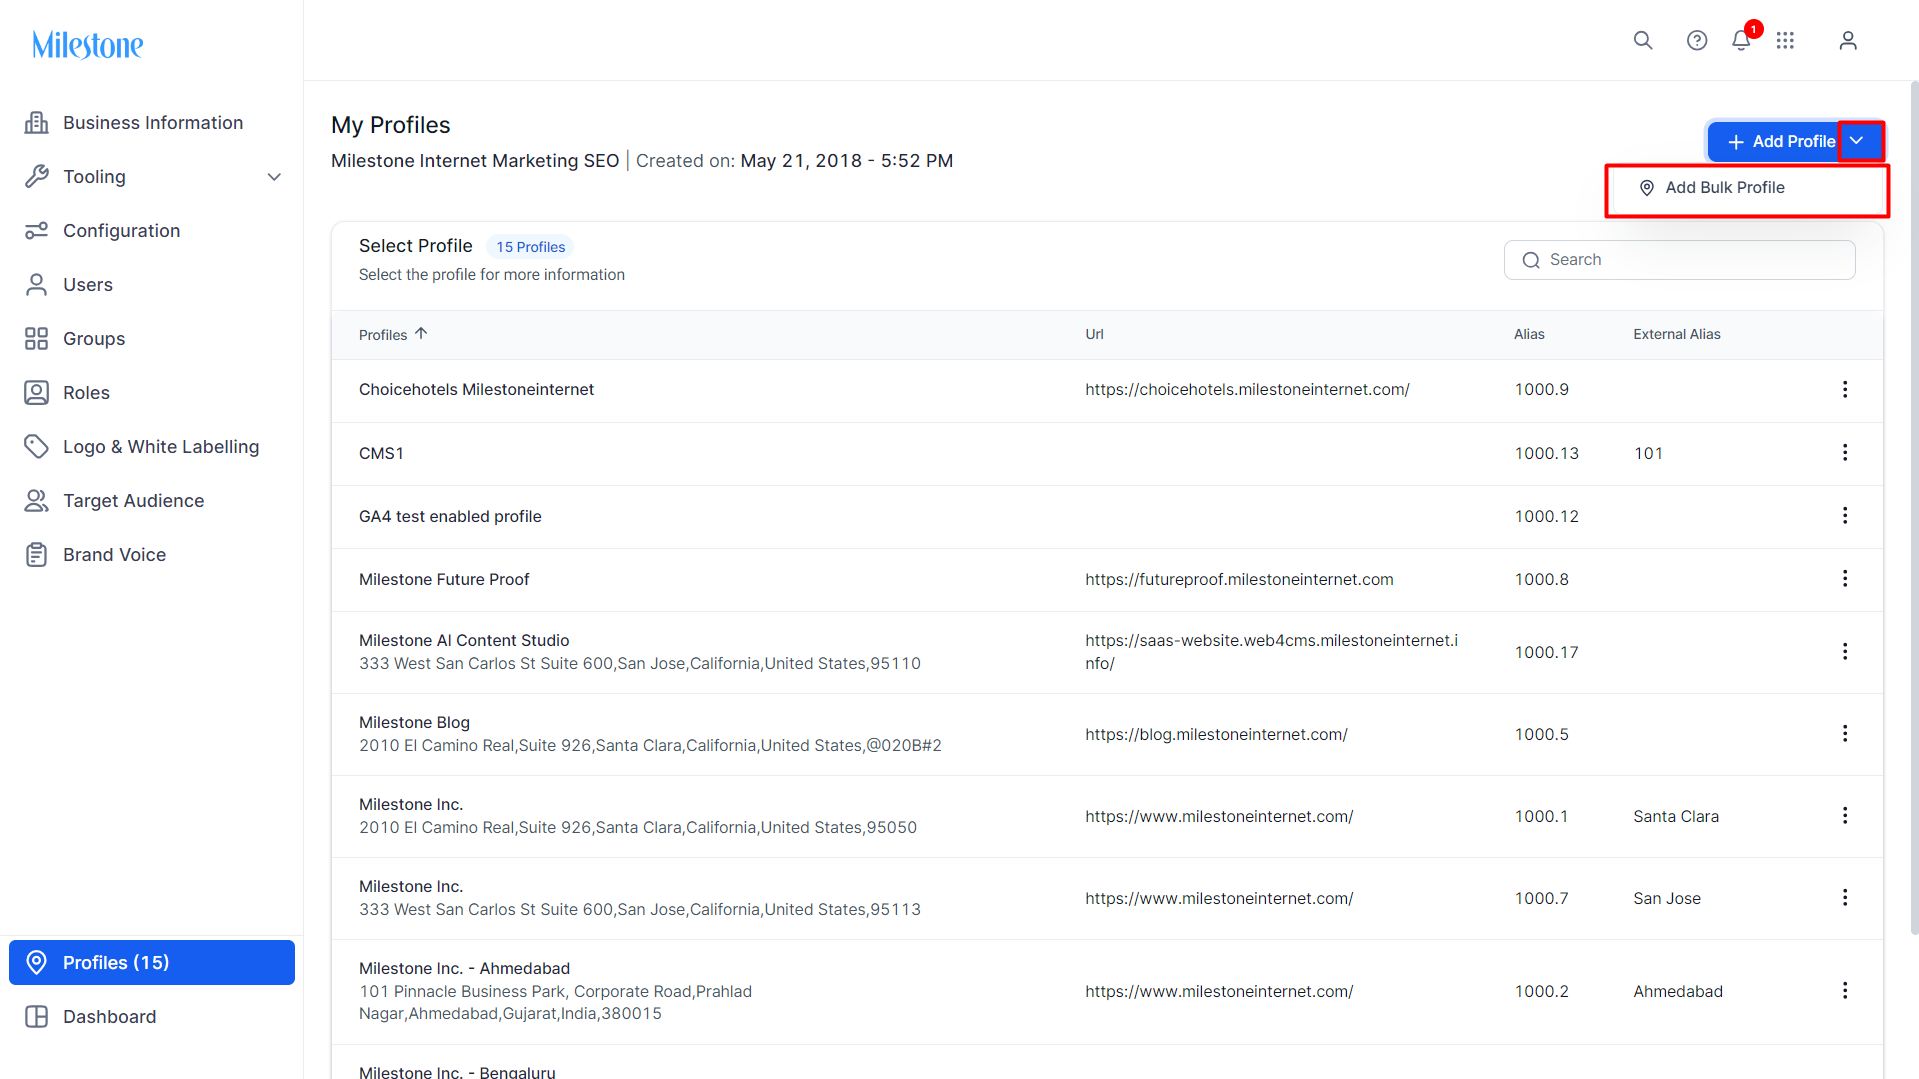
Task: Open choicehotels.milestoneinternet.com URL
Action: (1247, 389)
